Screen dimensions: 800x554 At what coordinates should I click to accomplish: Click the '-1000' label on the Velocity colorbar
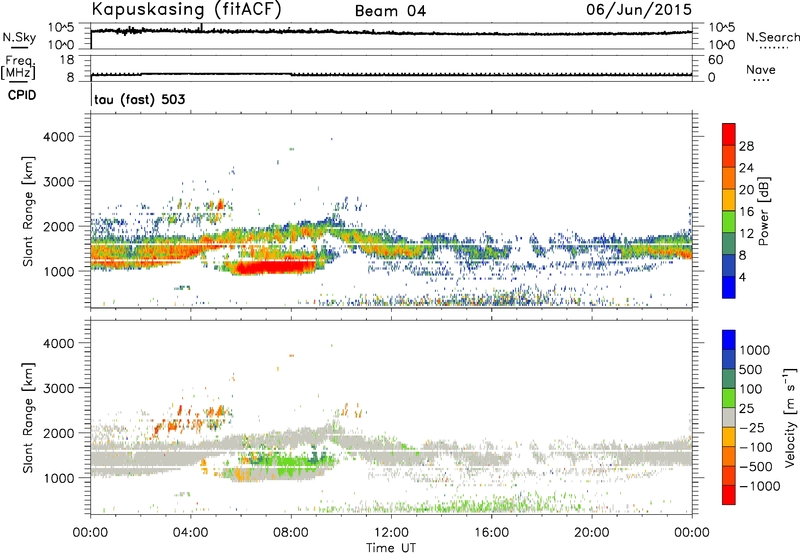760,486
